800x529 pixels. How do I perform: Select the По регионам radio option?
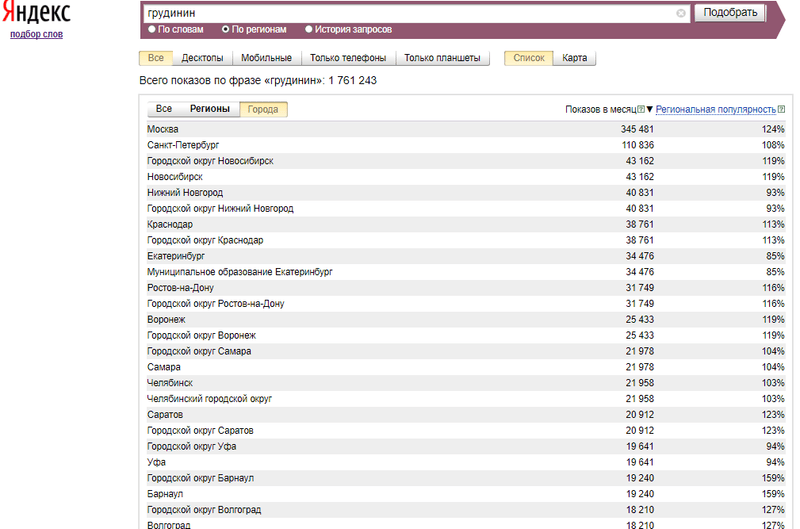tap(225, 30)
